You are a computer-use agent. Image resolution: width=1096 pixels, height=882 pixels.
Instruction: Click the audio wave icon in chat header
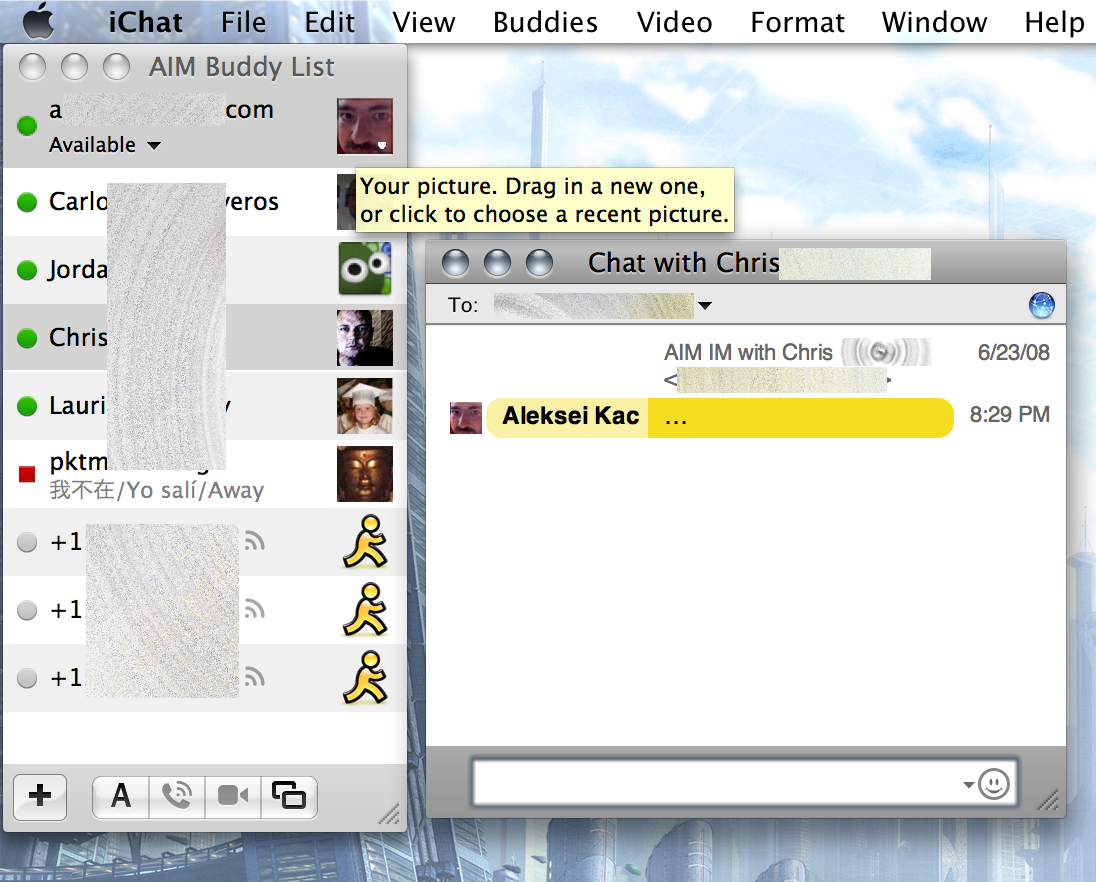click(885, 352)
